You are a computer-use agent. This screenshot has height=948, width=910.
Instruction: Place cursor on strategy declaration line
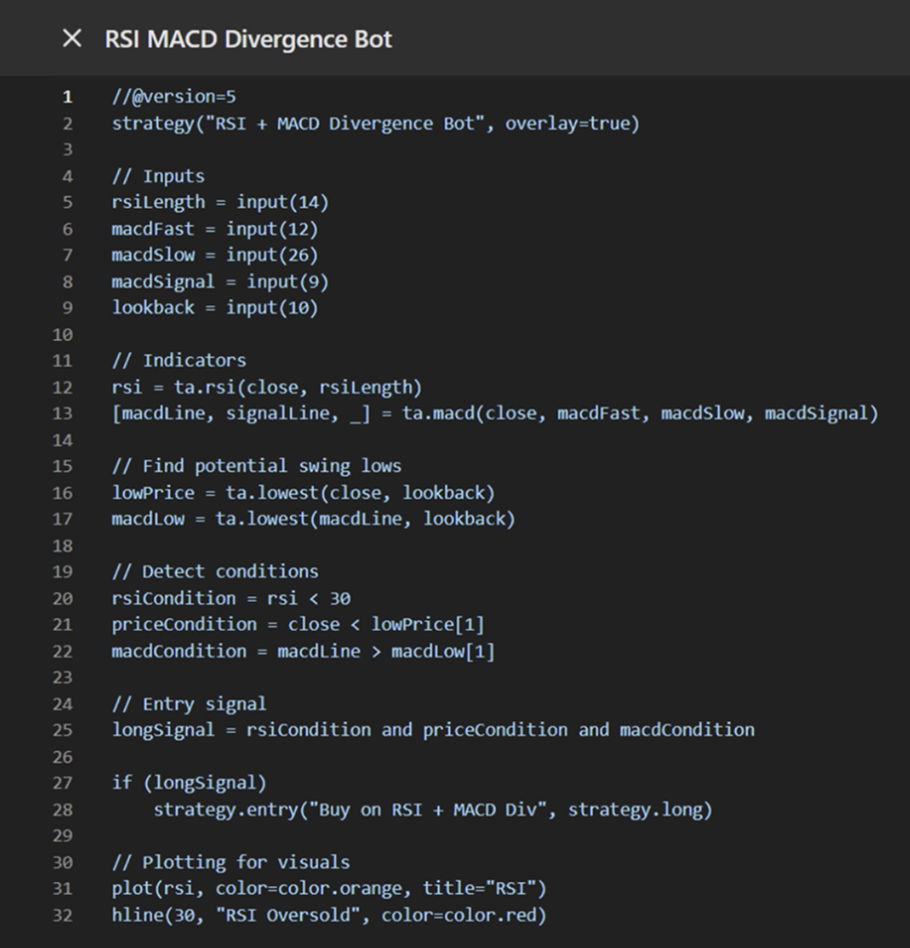click(375, 124)
